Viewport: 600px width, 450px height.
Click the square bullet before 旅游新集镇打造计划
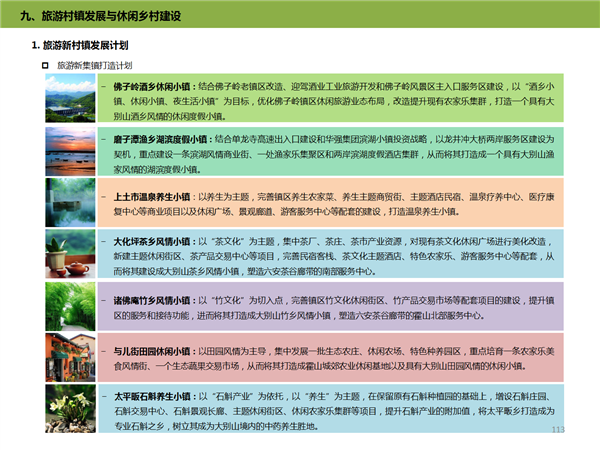point(44,65)
